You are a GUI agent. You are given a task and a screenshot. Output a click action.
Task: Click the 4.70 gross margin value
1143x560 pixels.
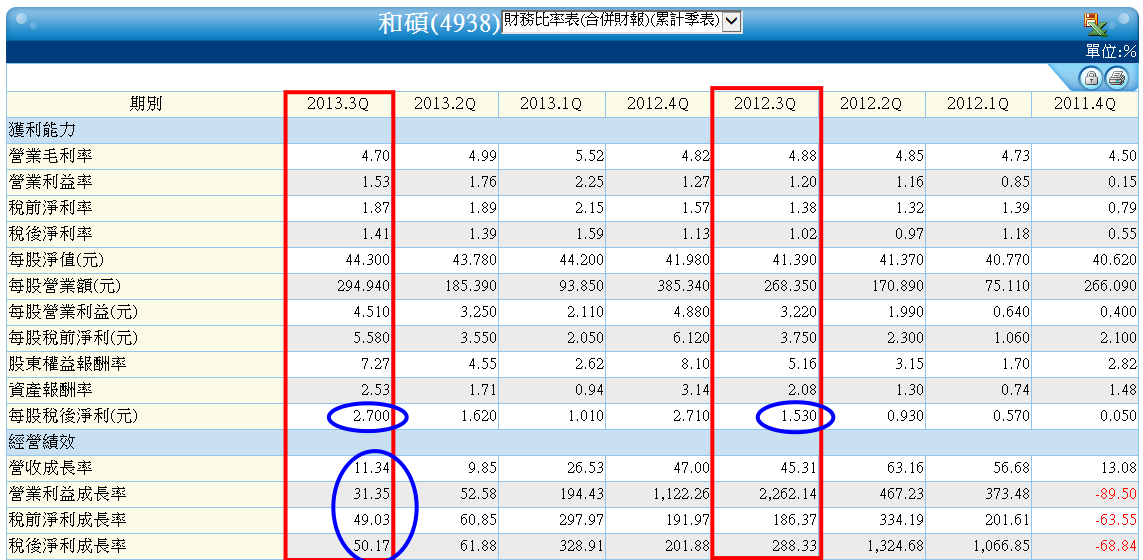tap(377, 156)
